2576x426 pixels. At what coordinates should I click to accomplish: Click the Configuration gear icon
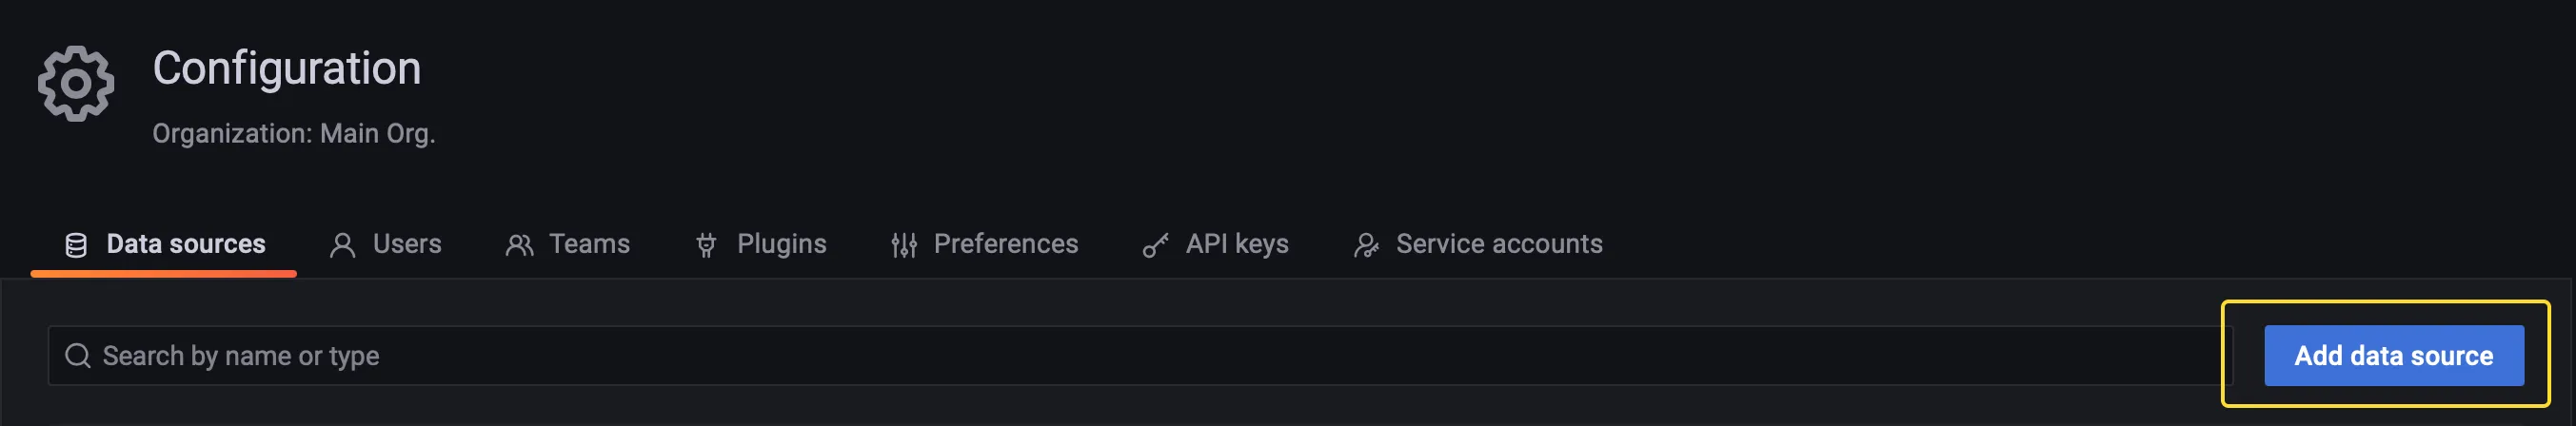76,84
